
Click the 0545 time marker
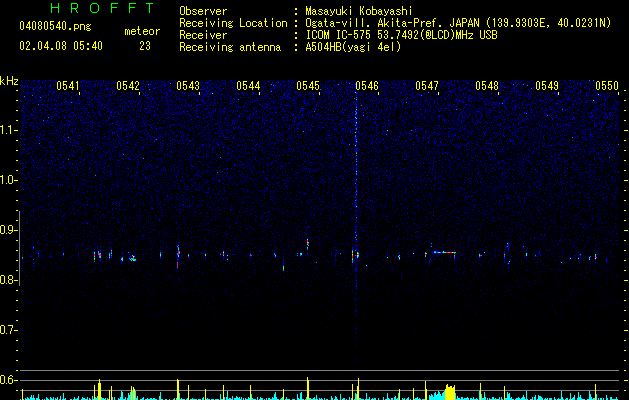(308, 86)
